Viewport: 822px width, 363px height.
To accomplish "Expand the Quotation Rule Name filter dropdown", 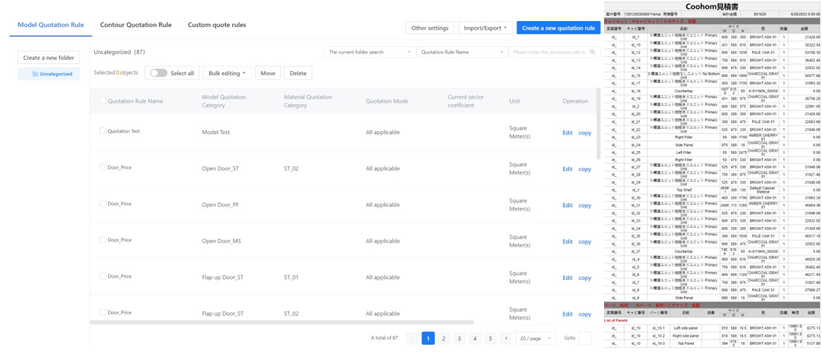I will pyautogui.click(x=462, y=52).
